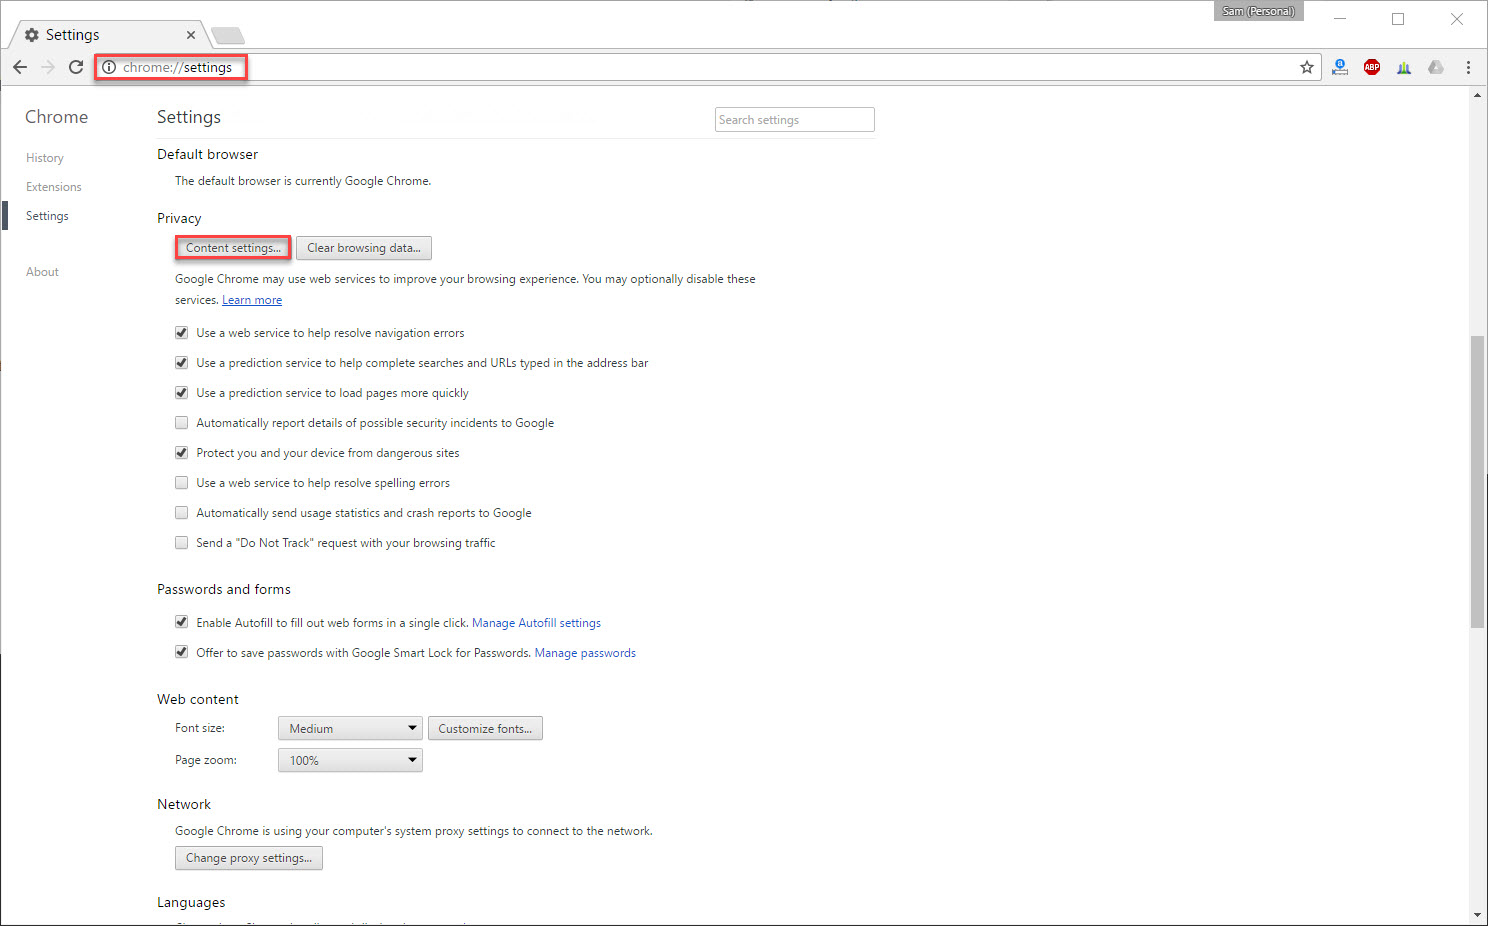Maximize the Chrome window
The width and height of the screenshot is (1488, 926).
pos(1398,18)
